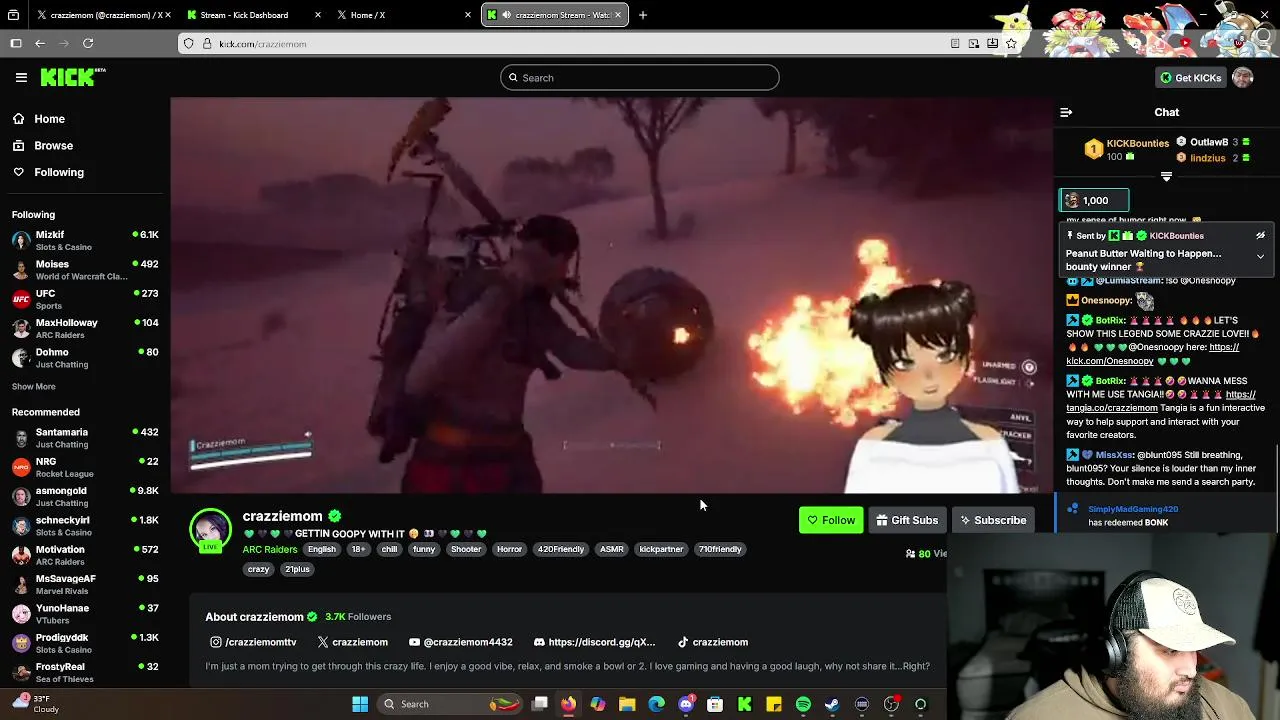Reload the current page

[x=88, y=44]
